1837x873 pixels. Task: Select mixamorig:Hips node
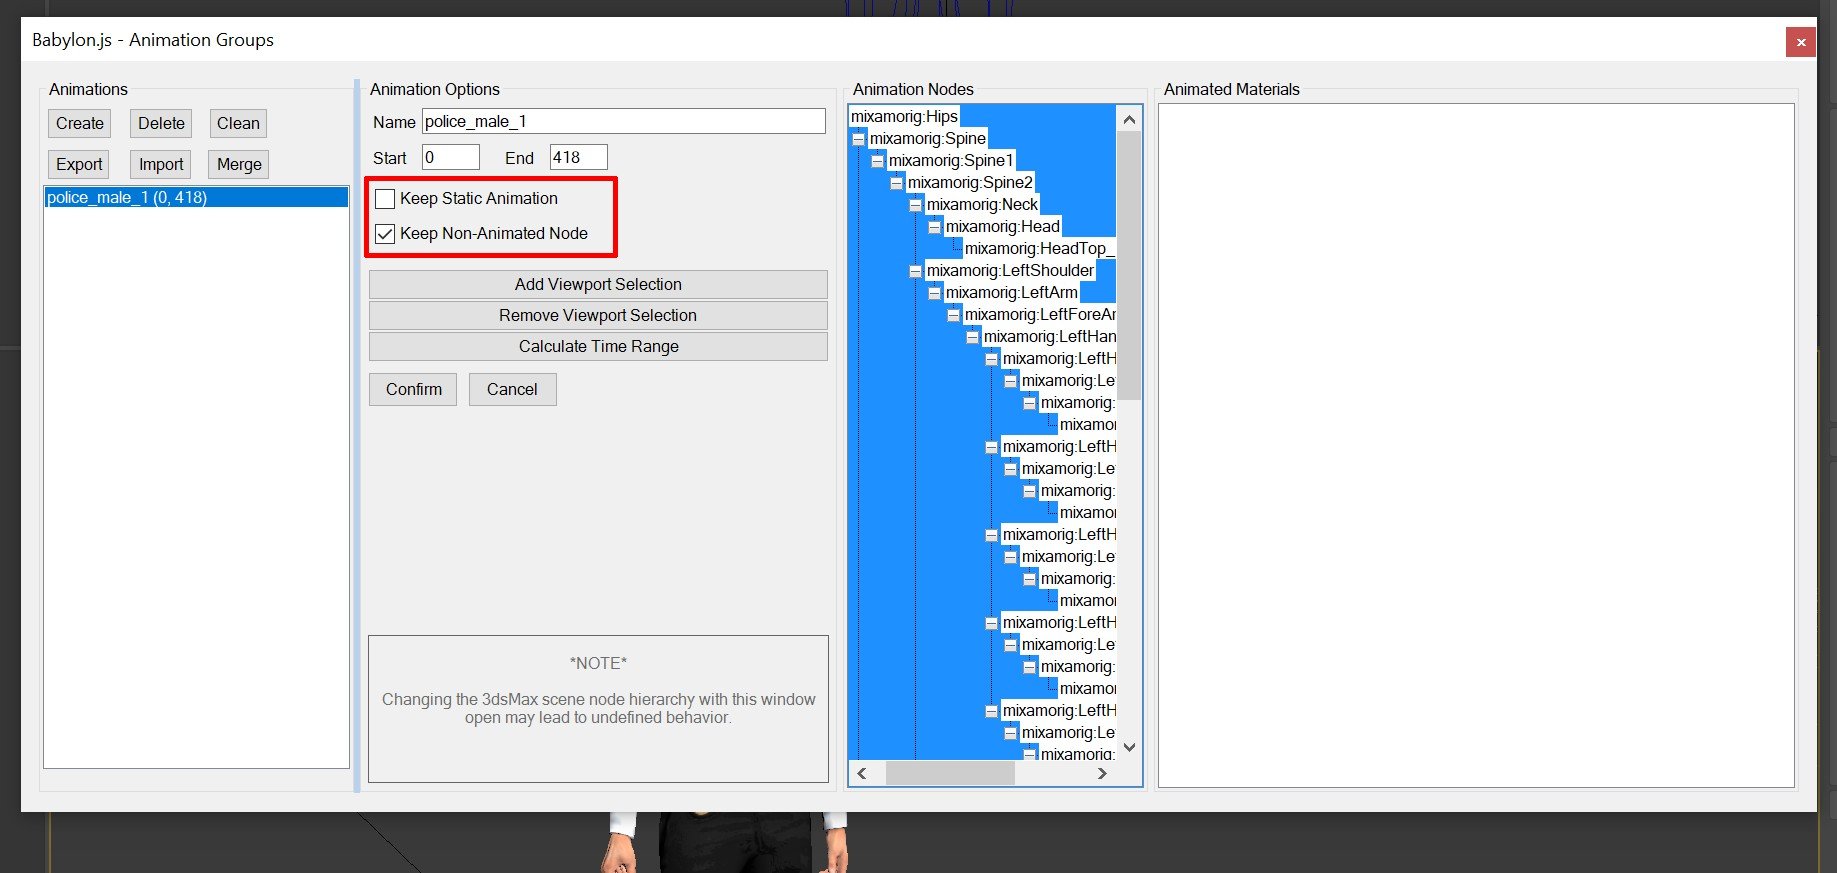904,116
